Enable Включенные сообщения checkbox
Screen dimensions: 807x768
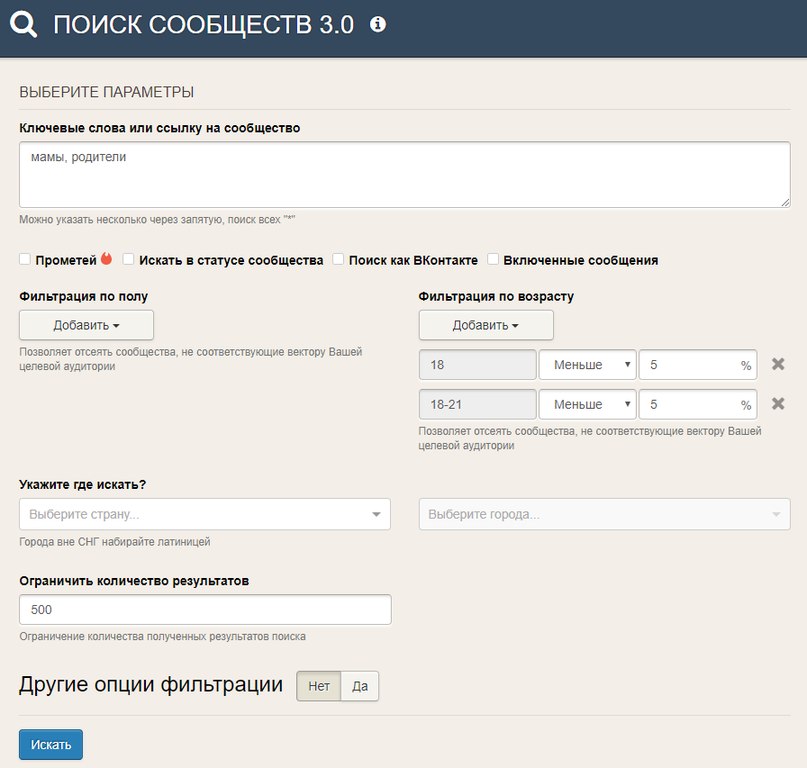(493, 259)
